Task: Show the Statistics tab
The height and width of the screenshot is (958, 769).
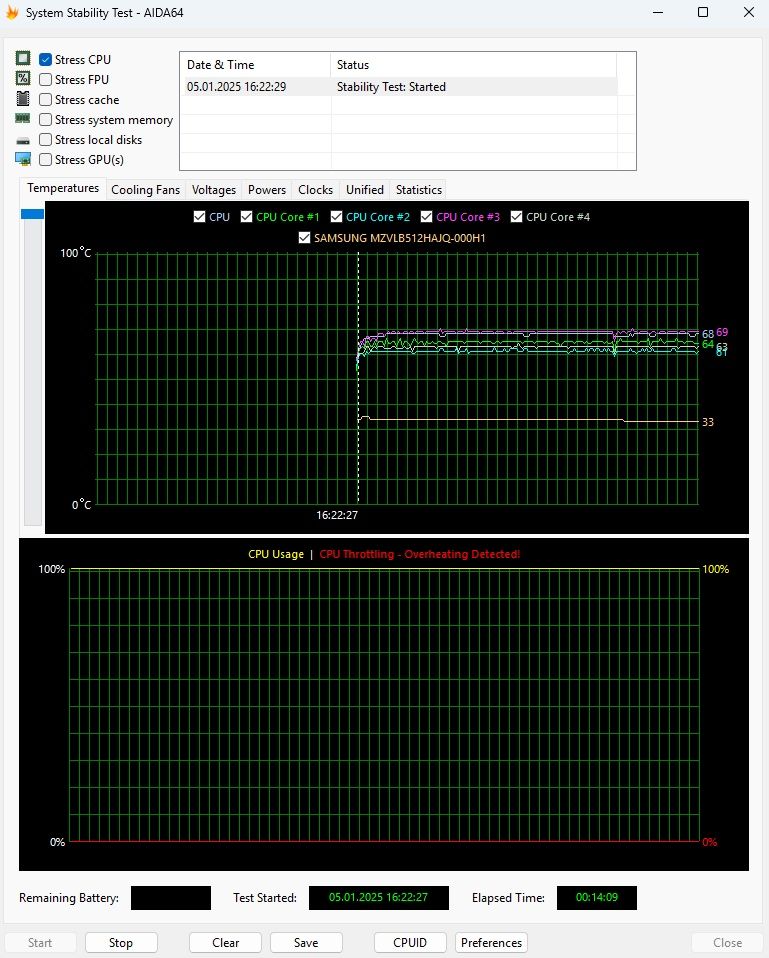Action: coord(419,190)
